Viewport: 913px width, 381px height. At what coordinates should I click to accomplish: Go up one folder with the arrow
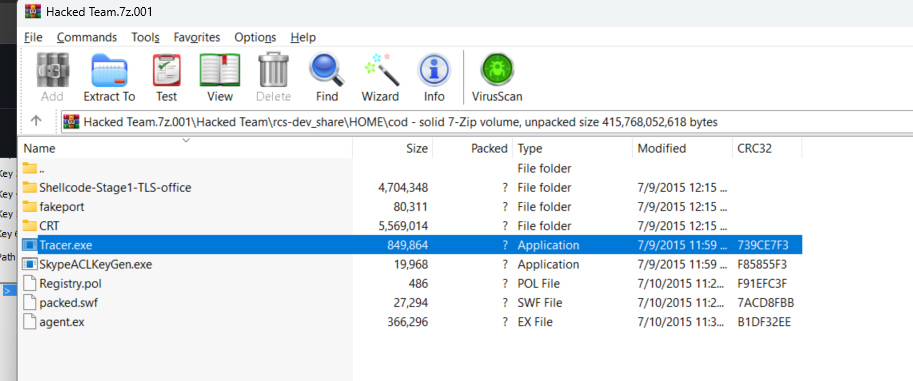36,121
